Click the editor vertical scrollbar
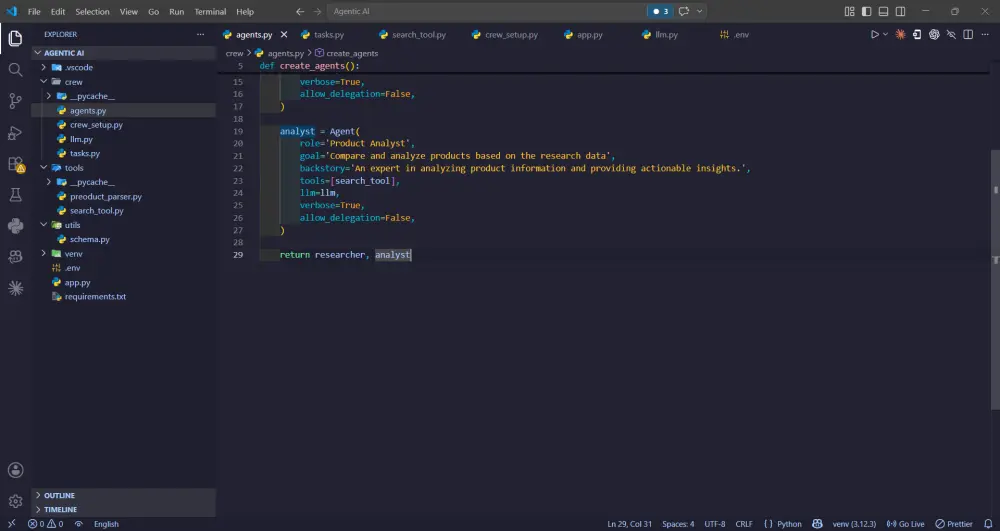The width and height of the screenshot is (1000, 531). click(x=996, y=280)
